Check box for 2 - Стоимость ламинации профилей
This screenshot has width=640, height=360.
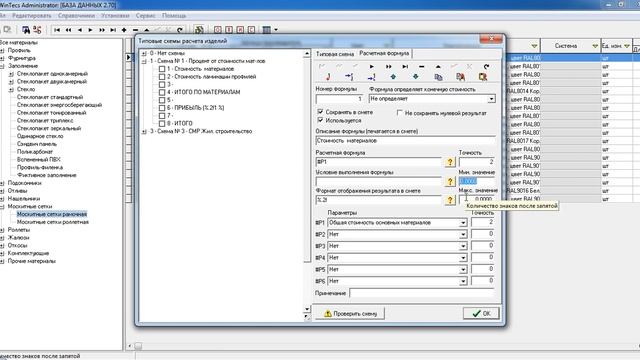coord(162,77)
